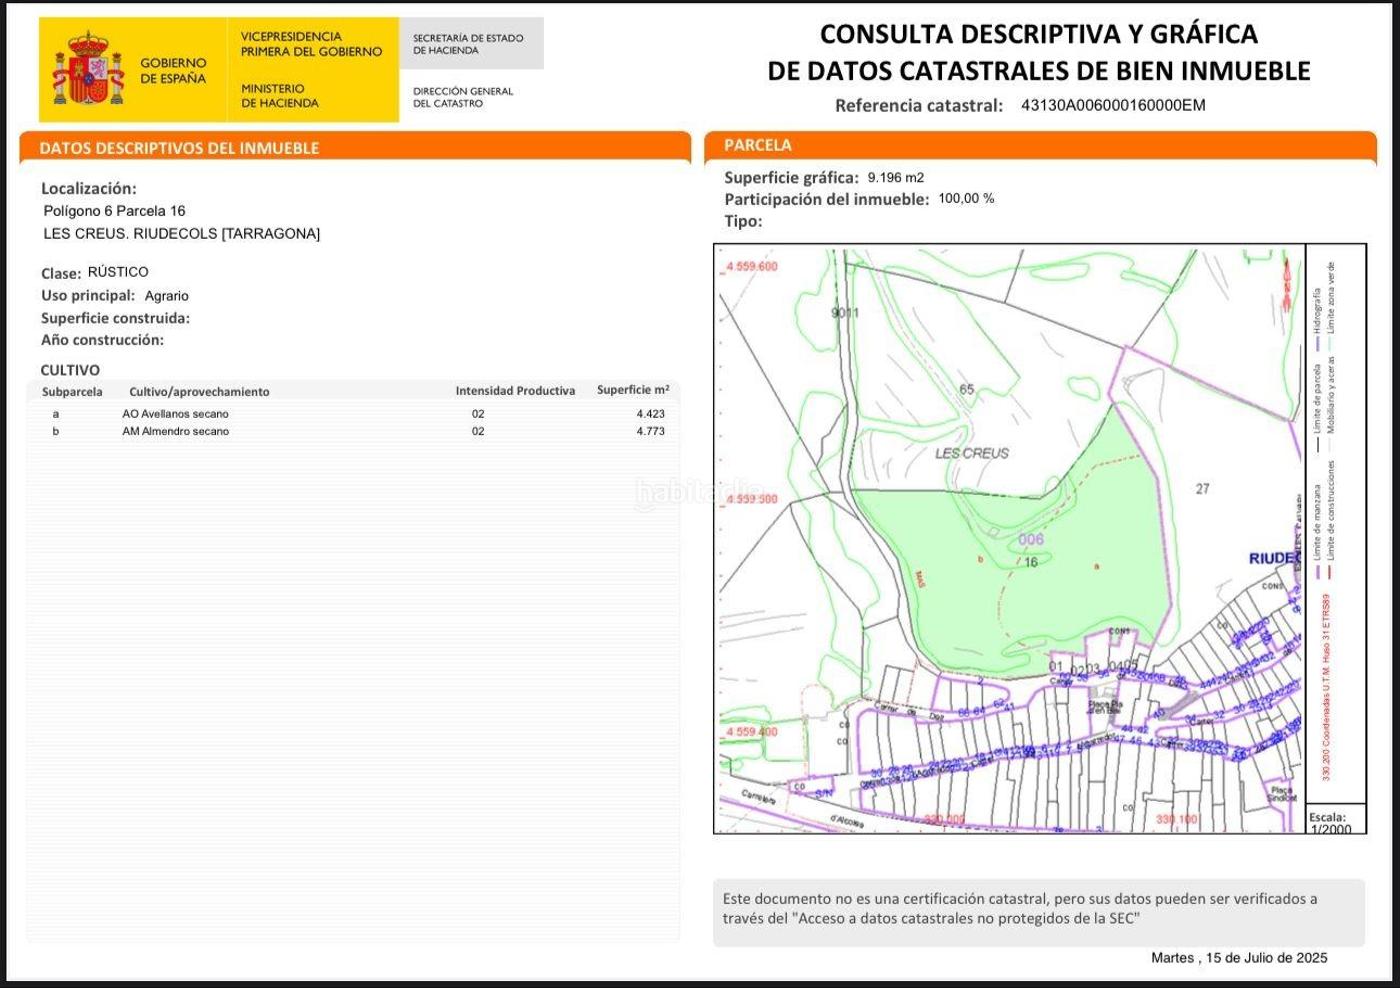1400x988 pixels.
Task: Select the DATOS DESCRIPTIVOS DEL INMUEBLE header
Action: pos(179,148)
